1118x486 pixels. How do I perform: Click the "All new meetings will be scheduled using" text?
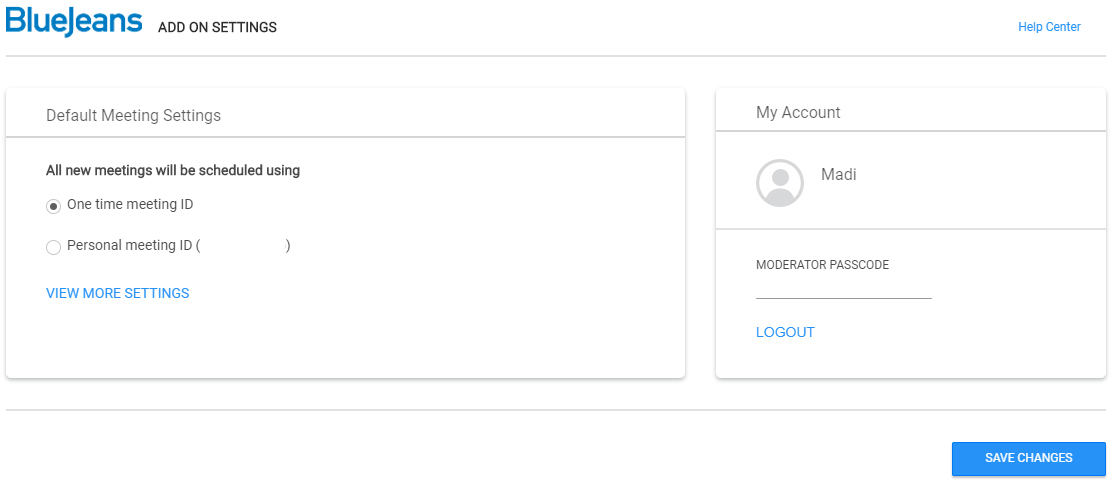coord(173,170)
